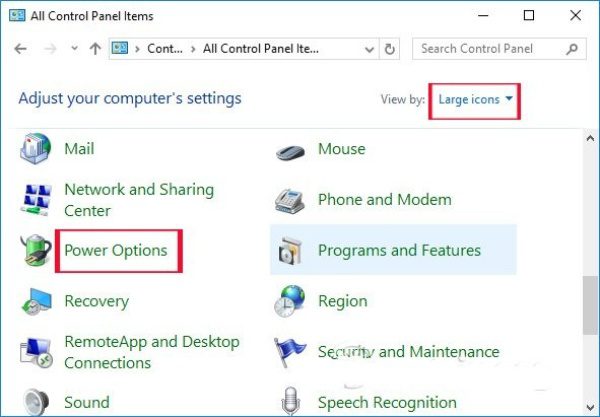
Task: Open the Mail control panel icon
Action: [x=35, y=148]
